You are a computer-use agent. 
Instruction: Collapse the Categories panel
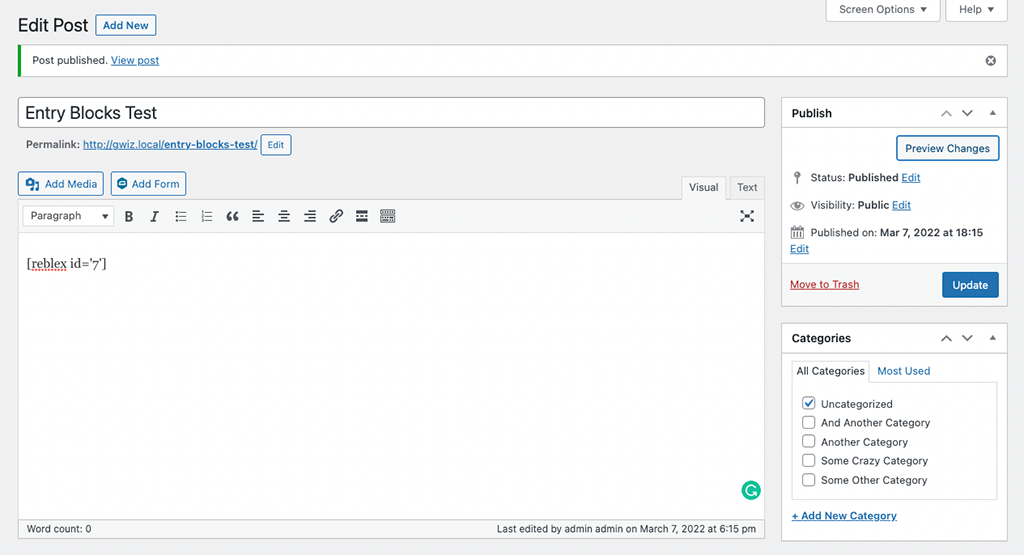(993, 338)
